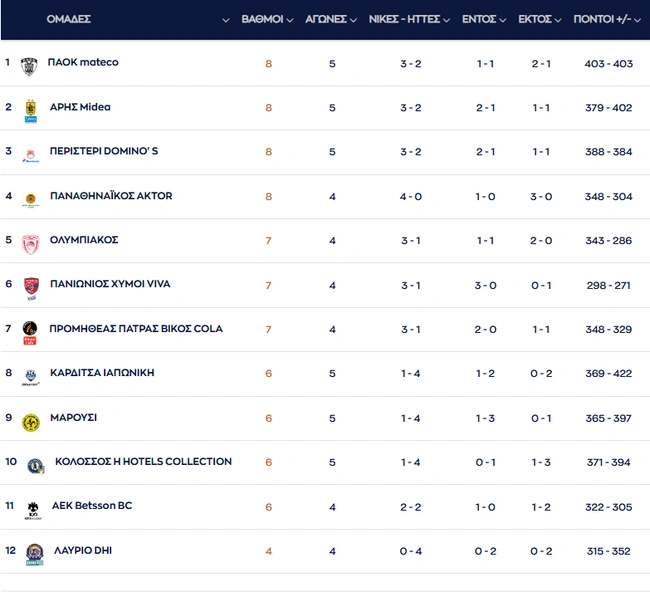Click the AEK Betsson BC team logo
This screenshot has width=650, height=592.
tap(33, 509)
